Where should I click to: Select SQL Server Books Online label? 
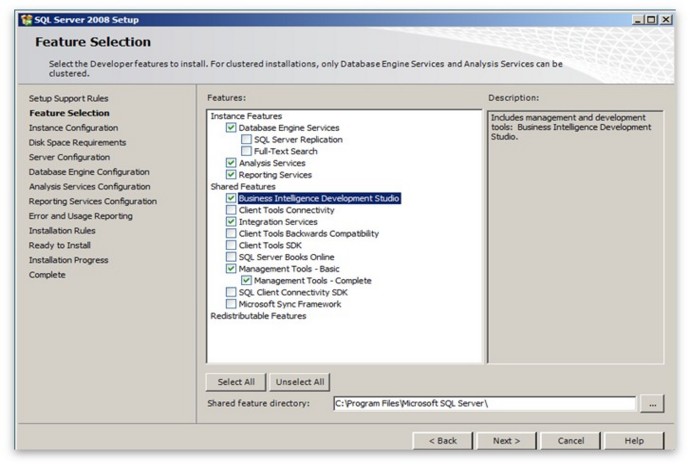tap(286, 257)
